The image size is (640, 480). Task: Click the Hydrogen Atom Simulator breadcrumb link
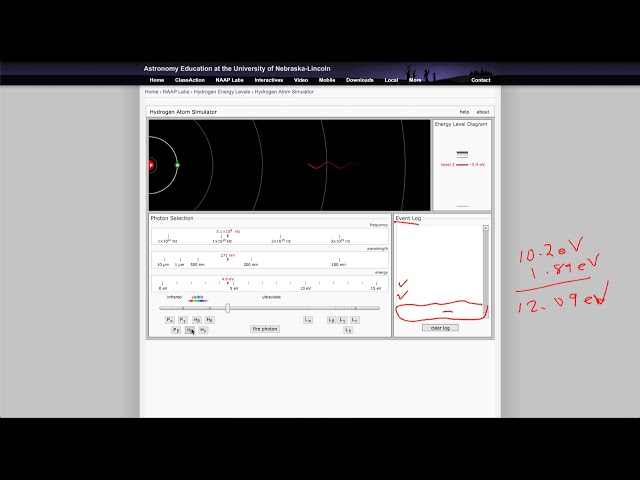point(284,92)
